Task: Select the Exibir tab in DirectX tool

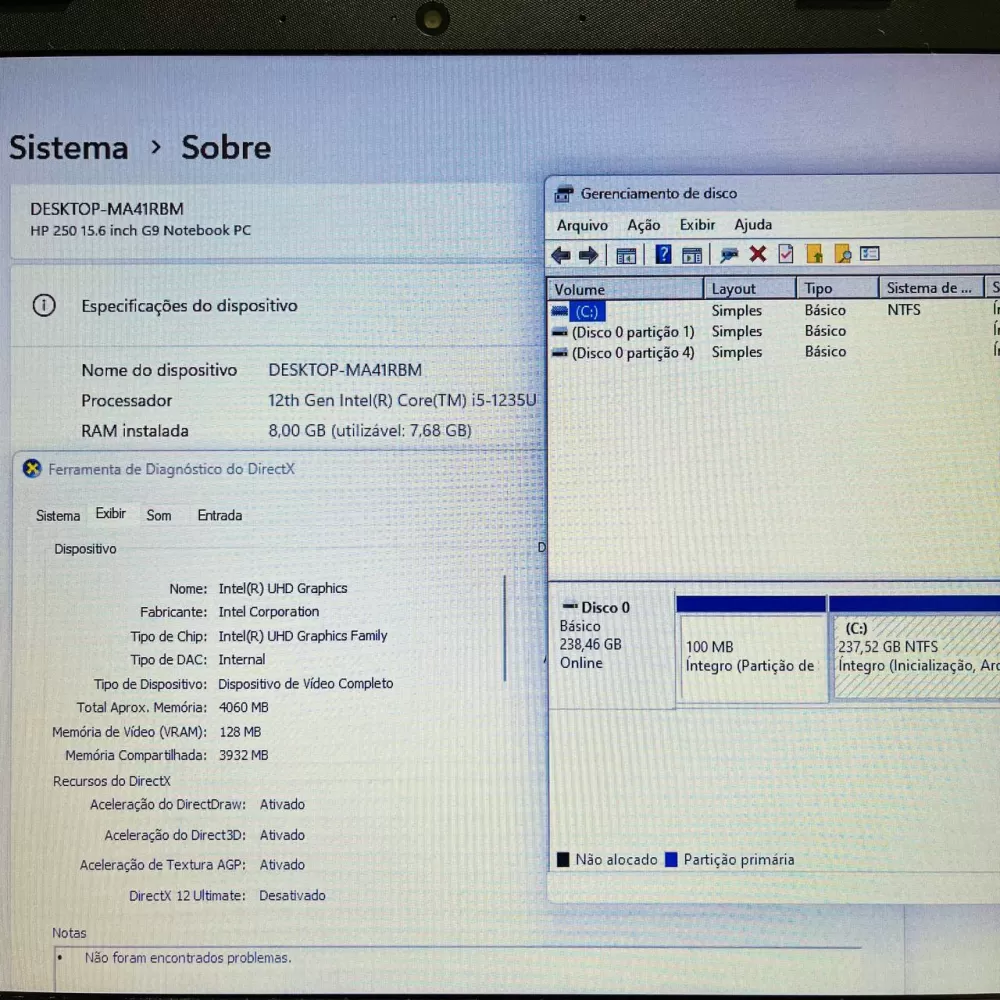Action: coord(110,513)
